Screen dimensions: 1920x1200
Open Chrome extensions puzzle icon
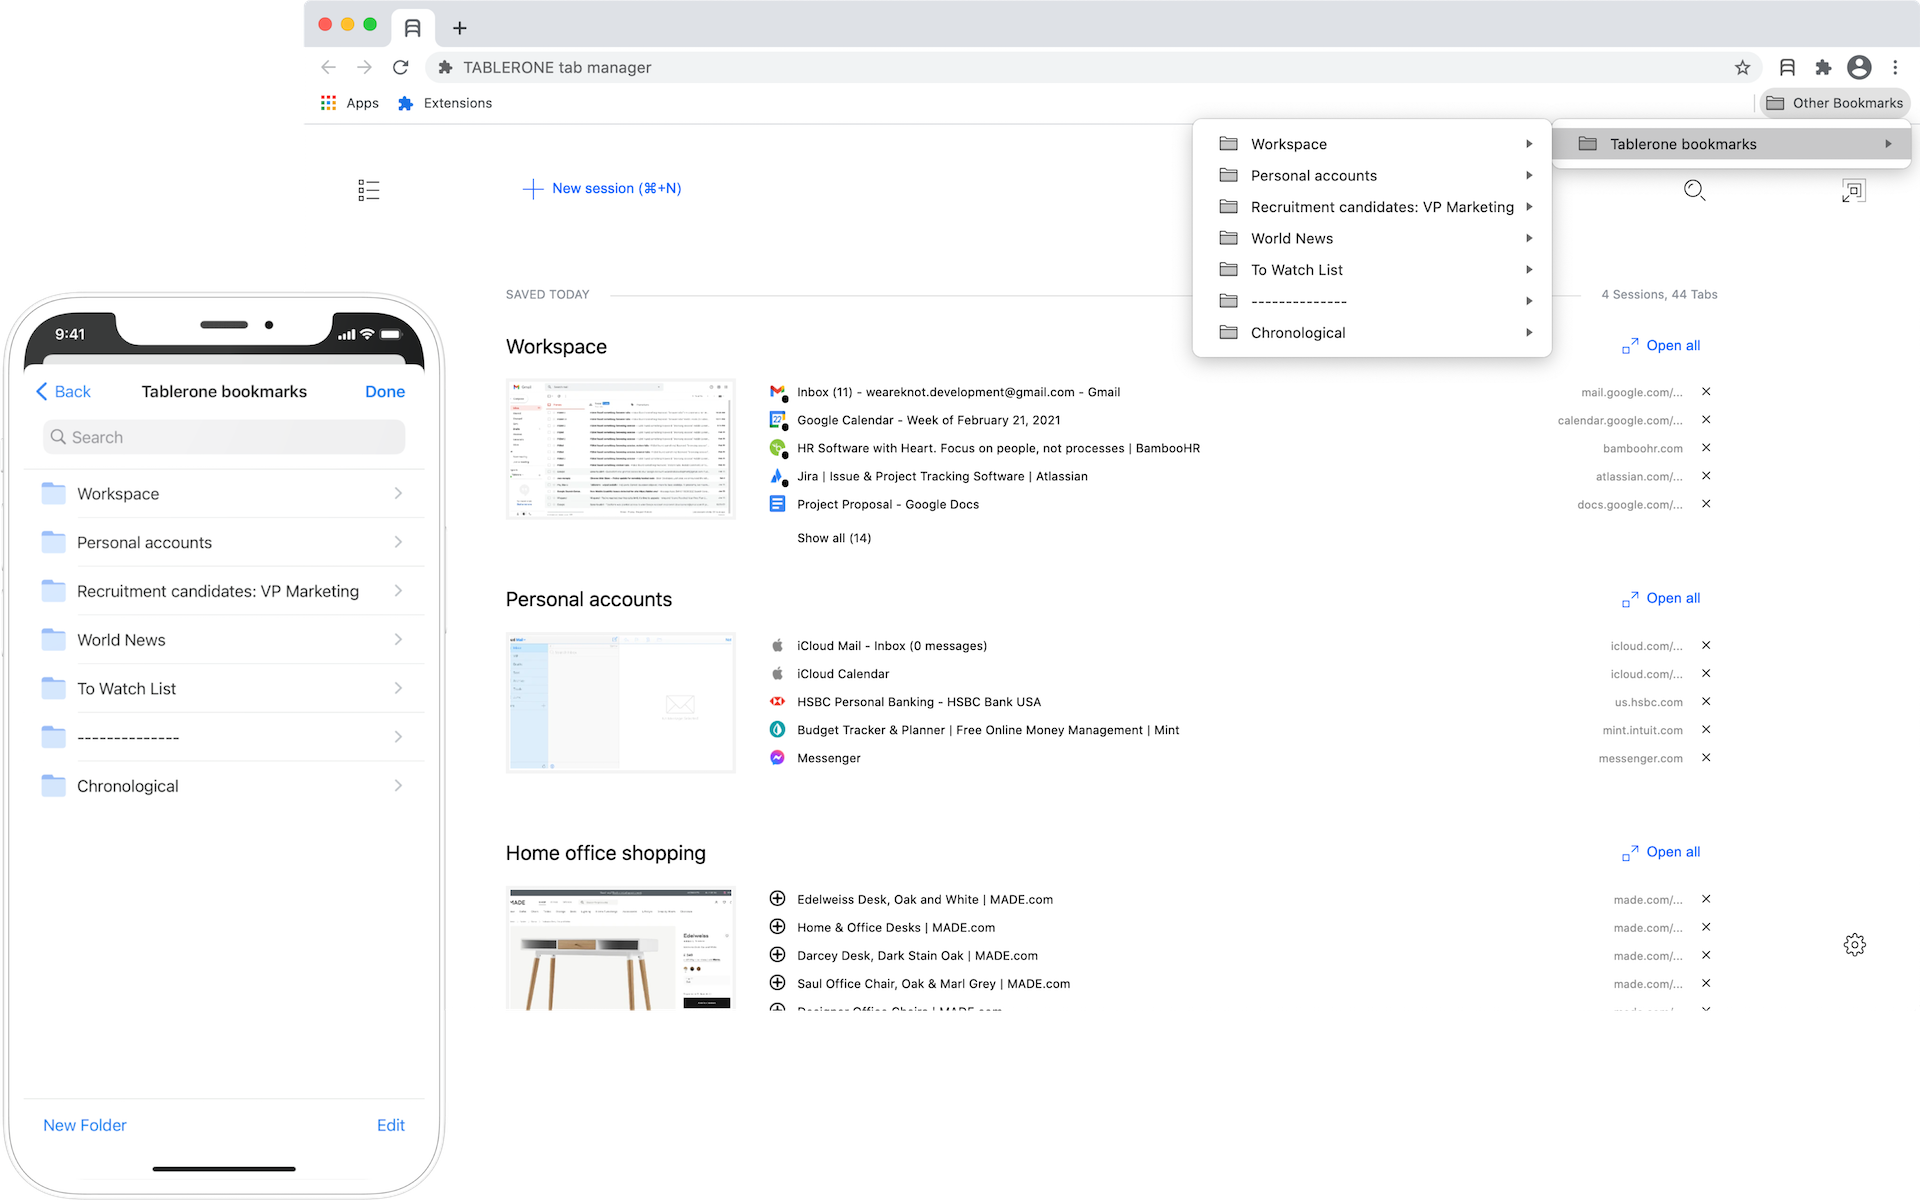pos(1823,67)
